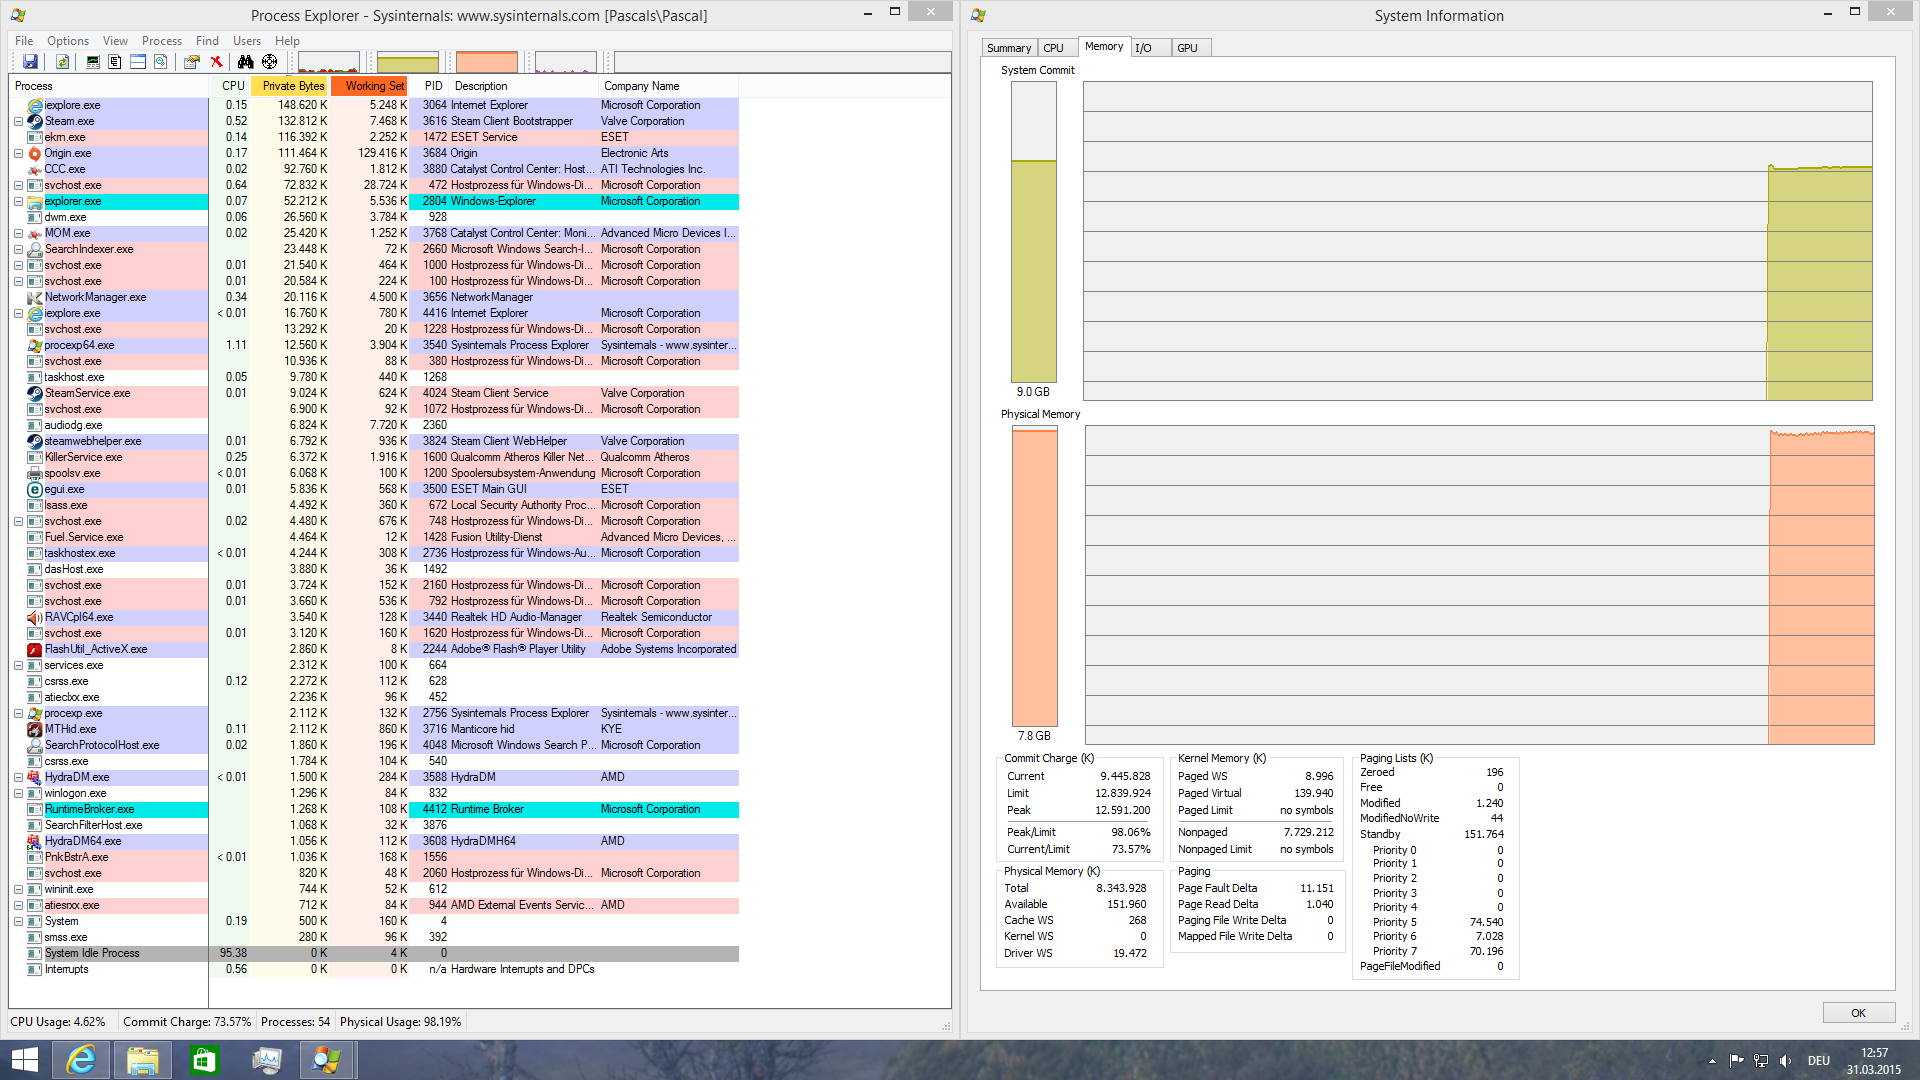This screenshot has width=1920, height=1080.
Task: Select the RuntimeBroker.exe process row
Action: (x=374, y=809)
